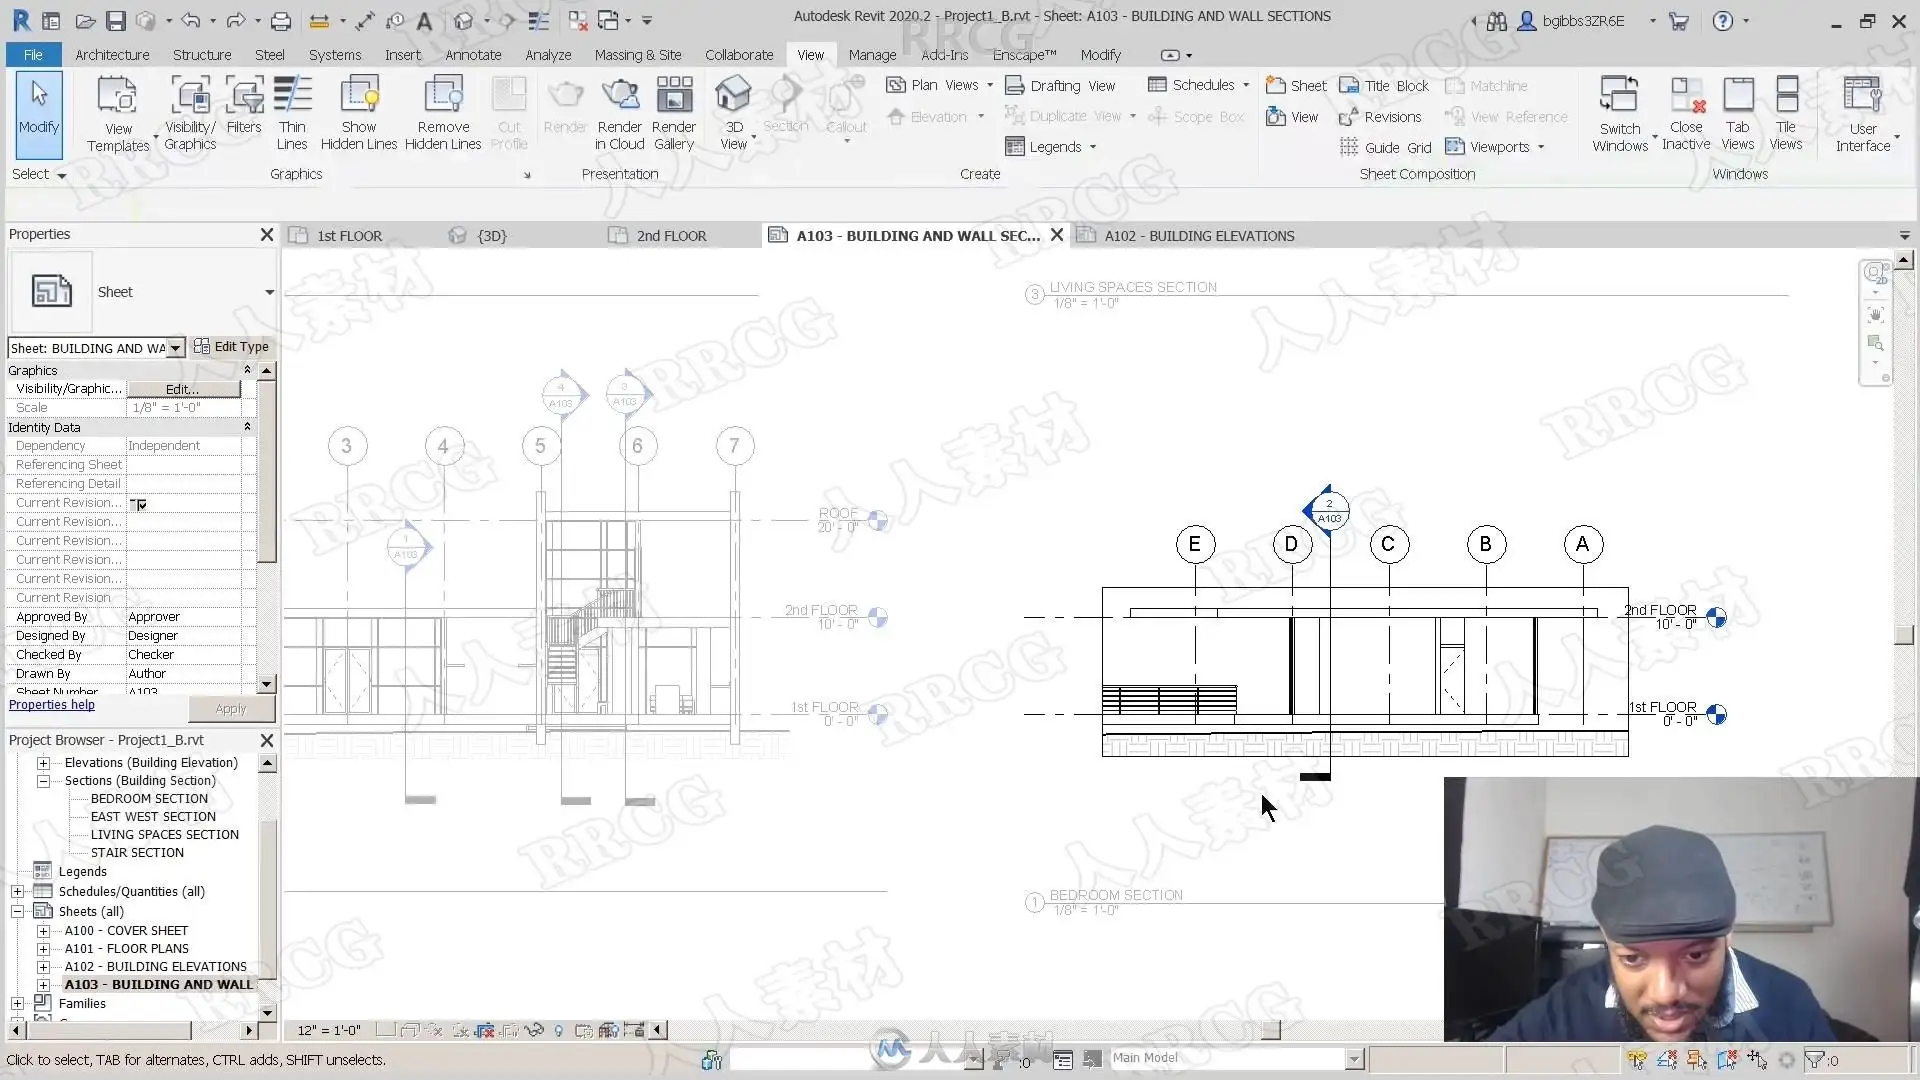Click Switch Windows button

(1620, 114)
